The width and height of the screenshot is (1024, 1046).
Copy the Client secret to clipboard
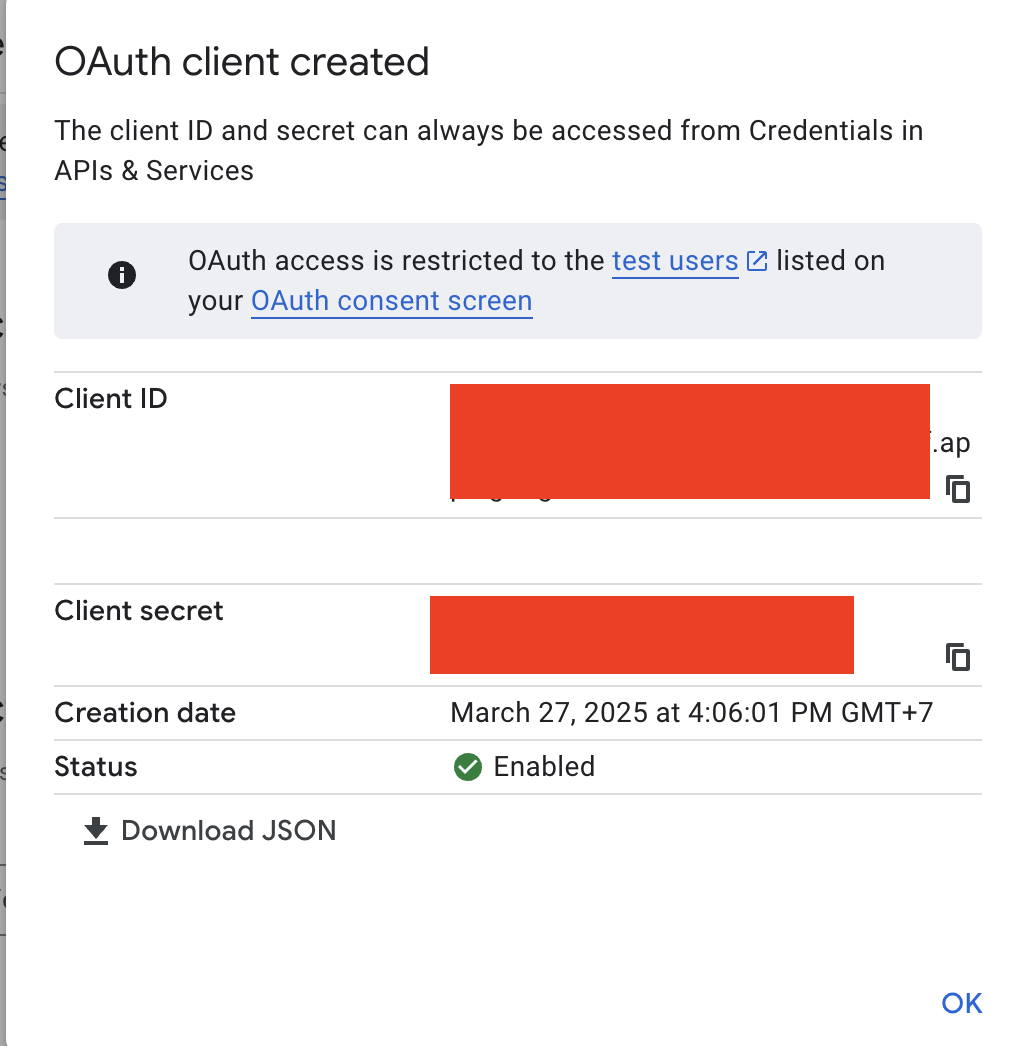tap(958, 657)
